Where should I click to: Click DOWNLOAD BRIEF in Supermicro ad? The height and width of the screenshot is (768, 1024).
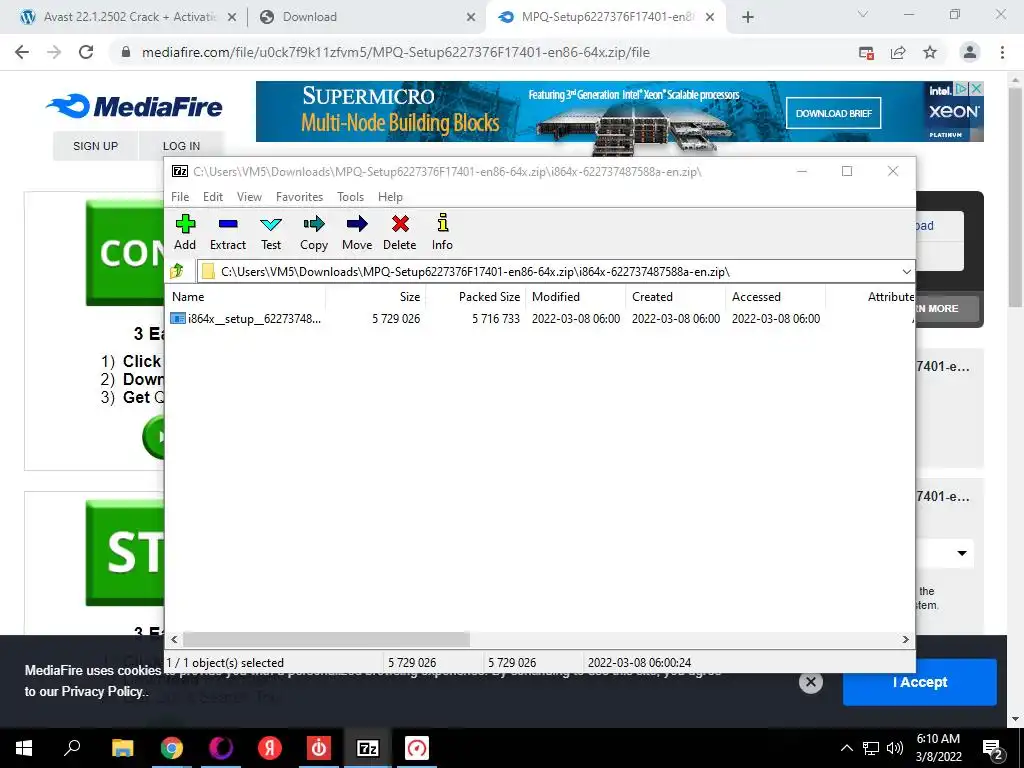pyautogui.click(x=833, y=113)
